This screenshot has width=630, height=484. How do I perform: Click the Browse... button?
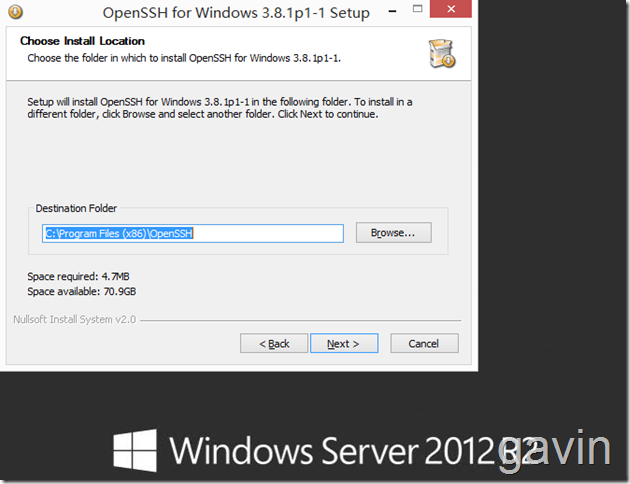pyautogui.click(x=393, y=233)
